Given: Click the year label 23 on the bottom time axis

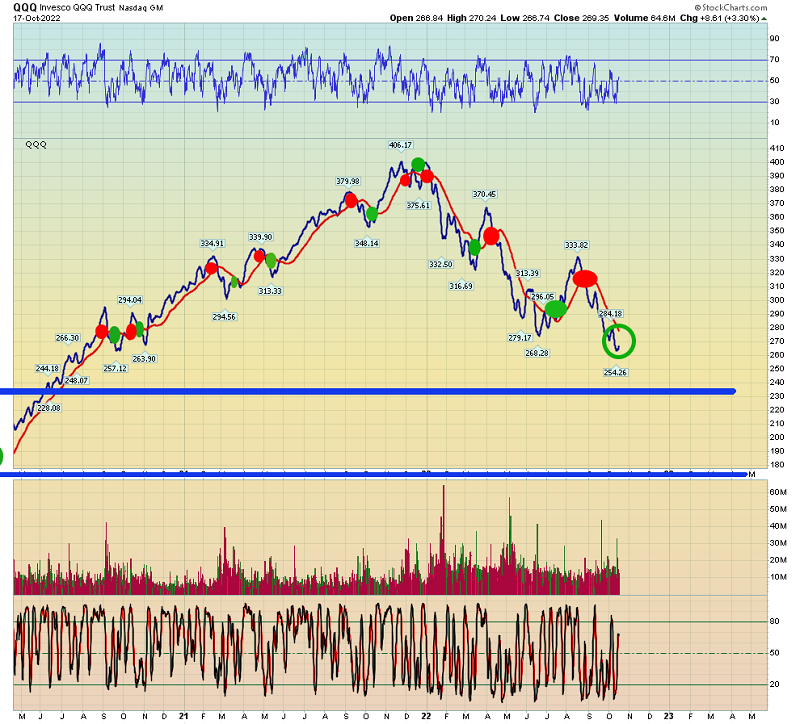Looking at the screenshot, I should pyautogui.click(x=668, y=716).
